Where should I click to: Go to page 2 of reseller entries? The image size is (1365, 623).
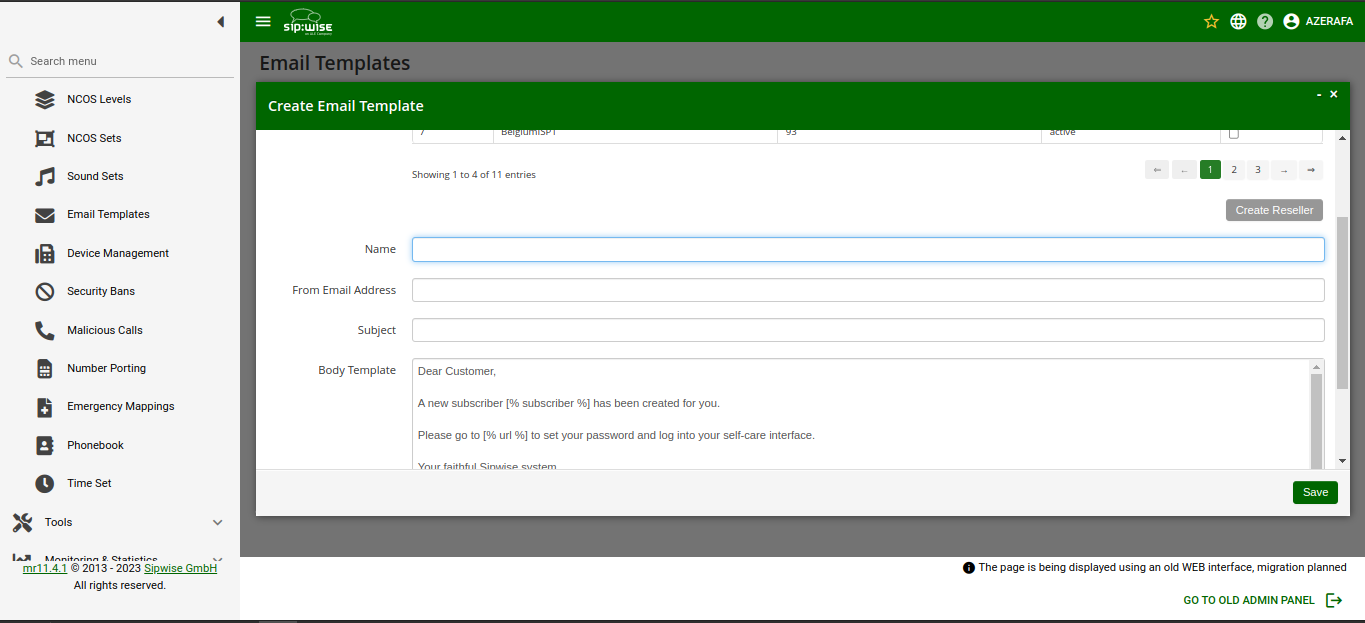click(1233, 169)
